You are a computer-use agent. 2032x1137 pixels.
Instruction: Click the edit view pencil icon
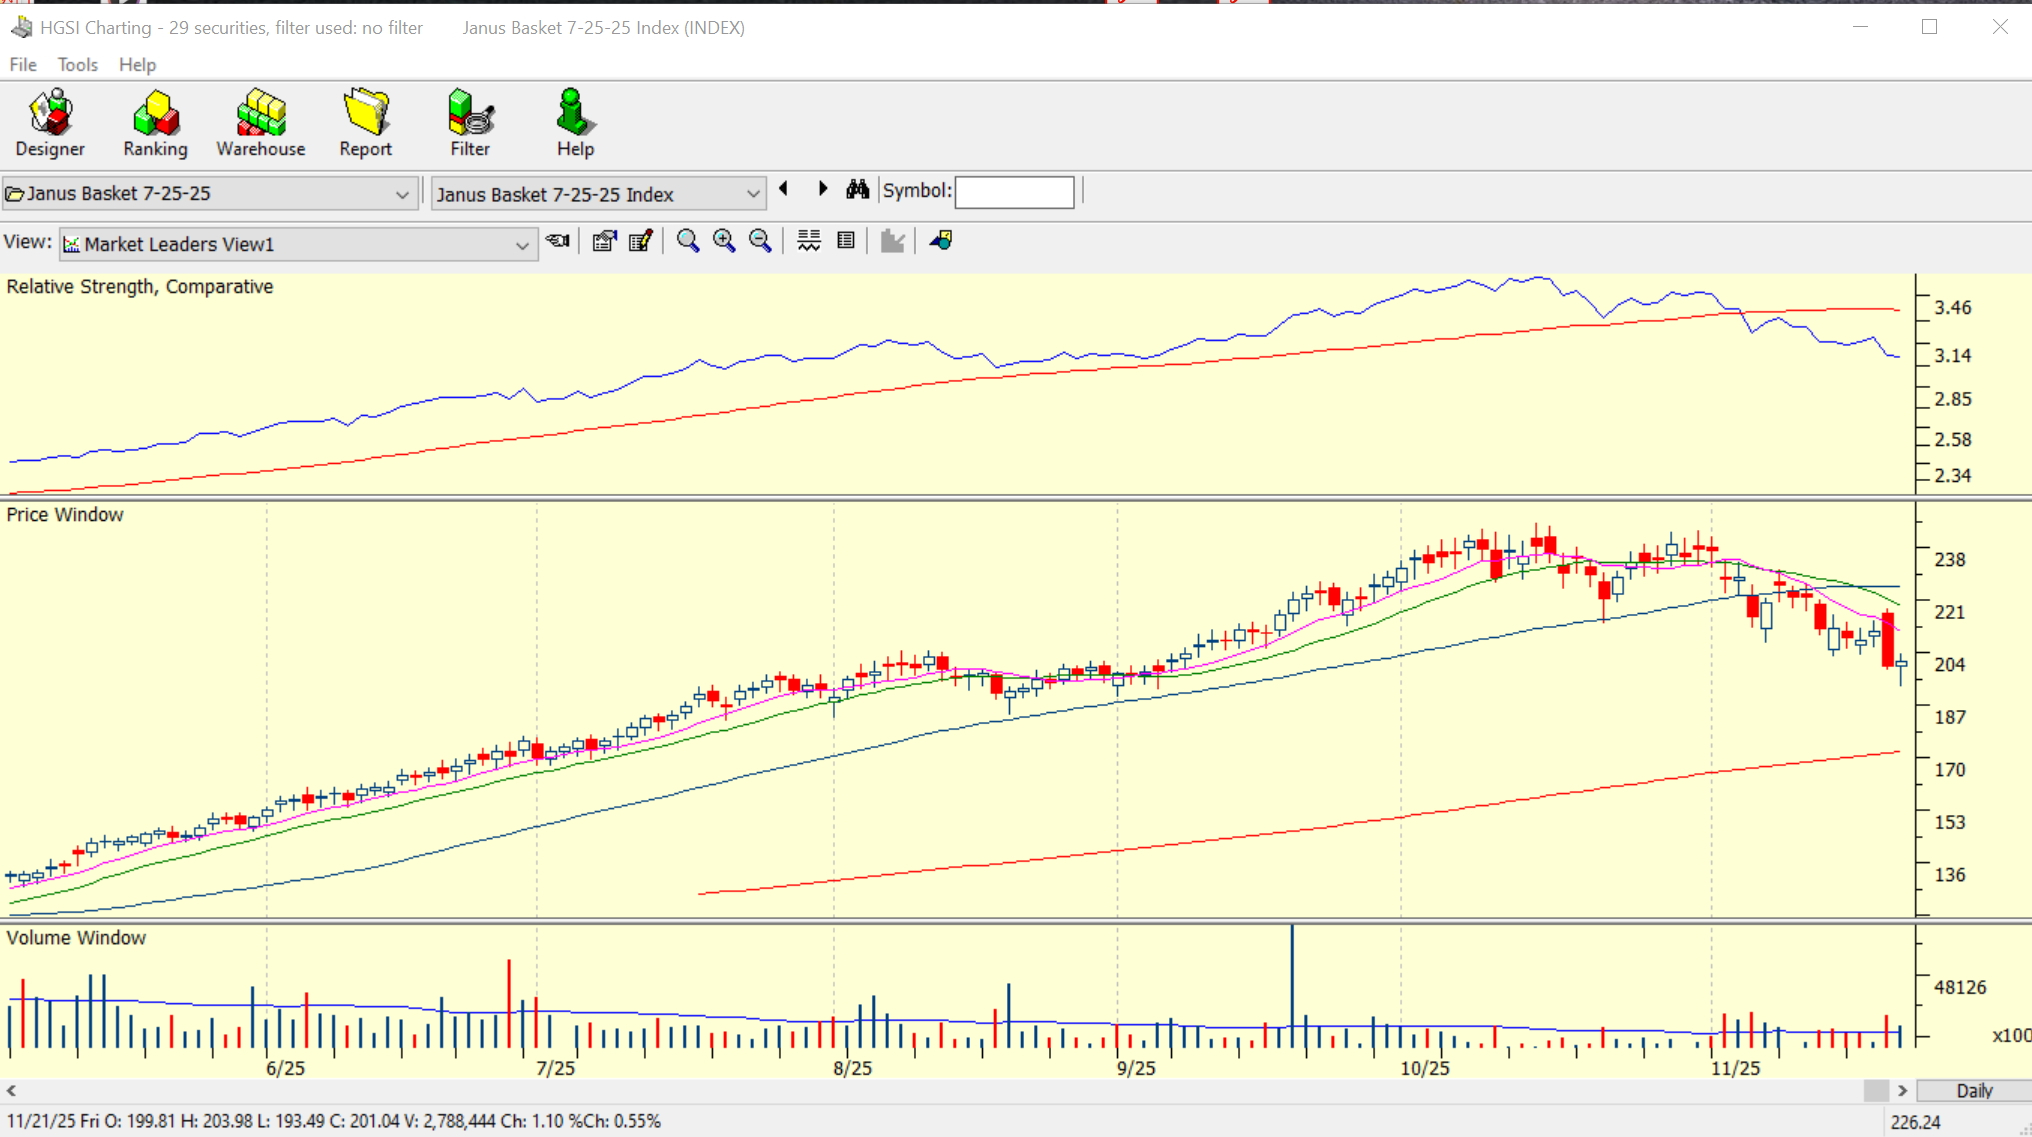coord(641,241)
